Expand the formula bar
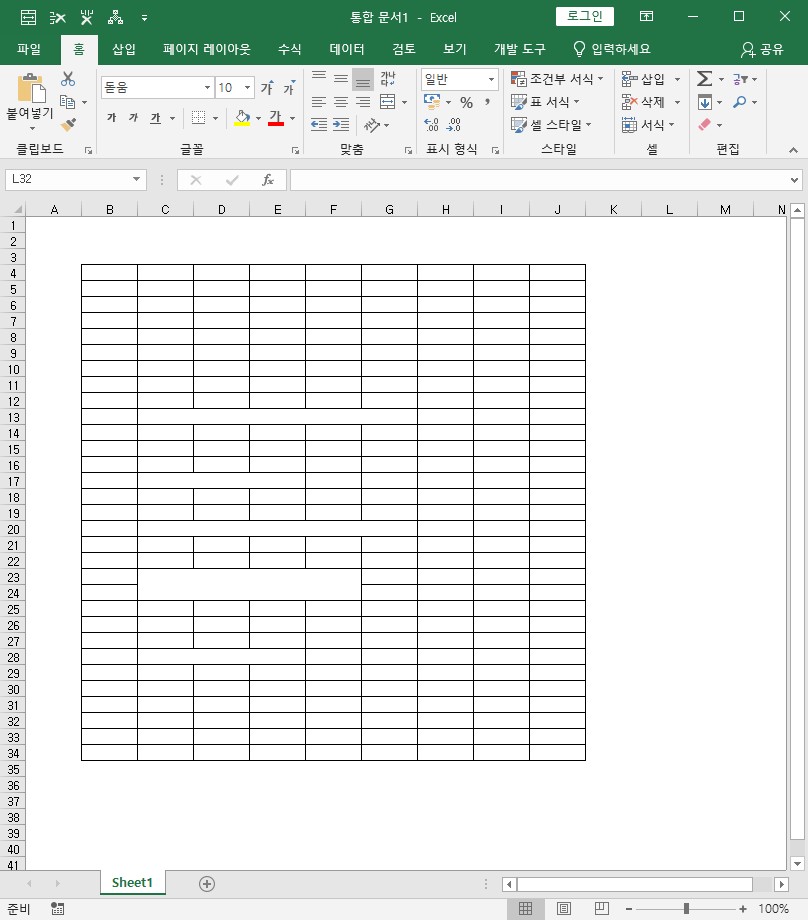This screenshot has width=808, height=920. [794, 180]
